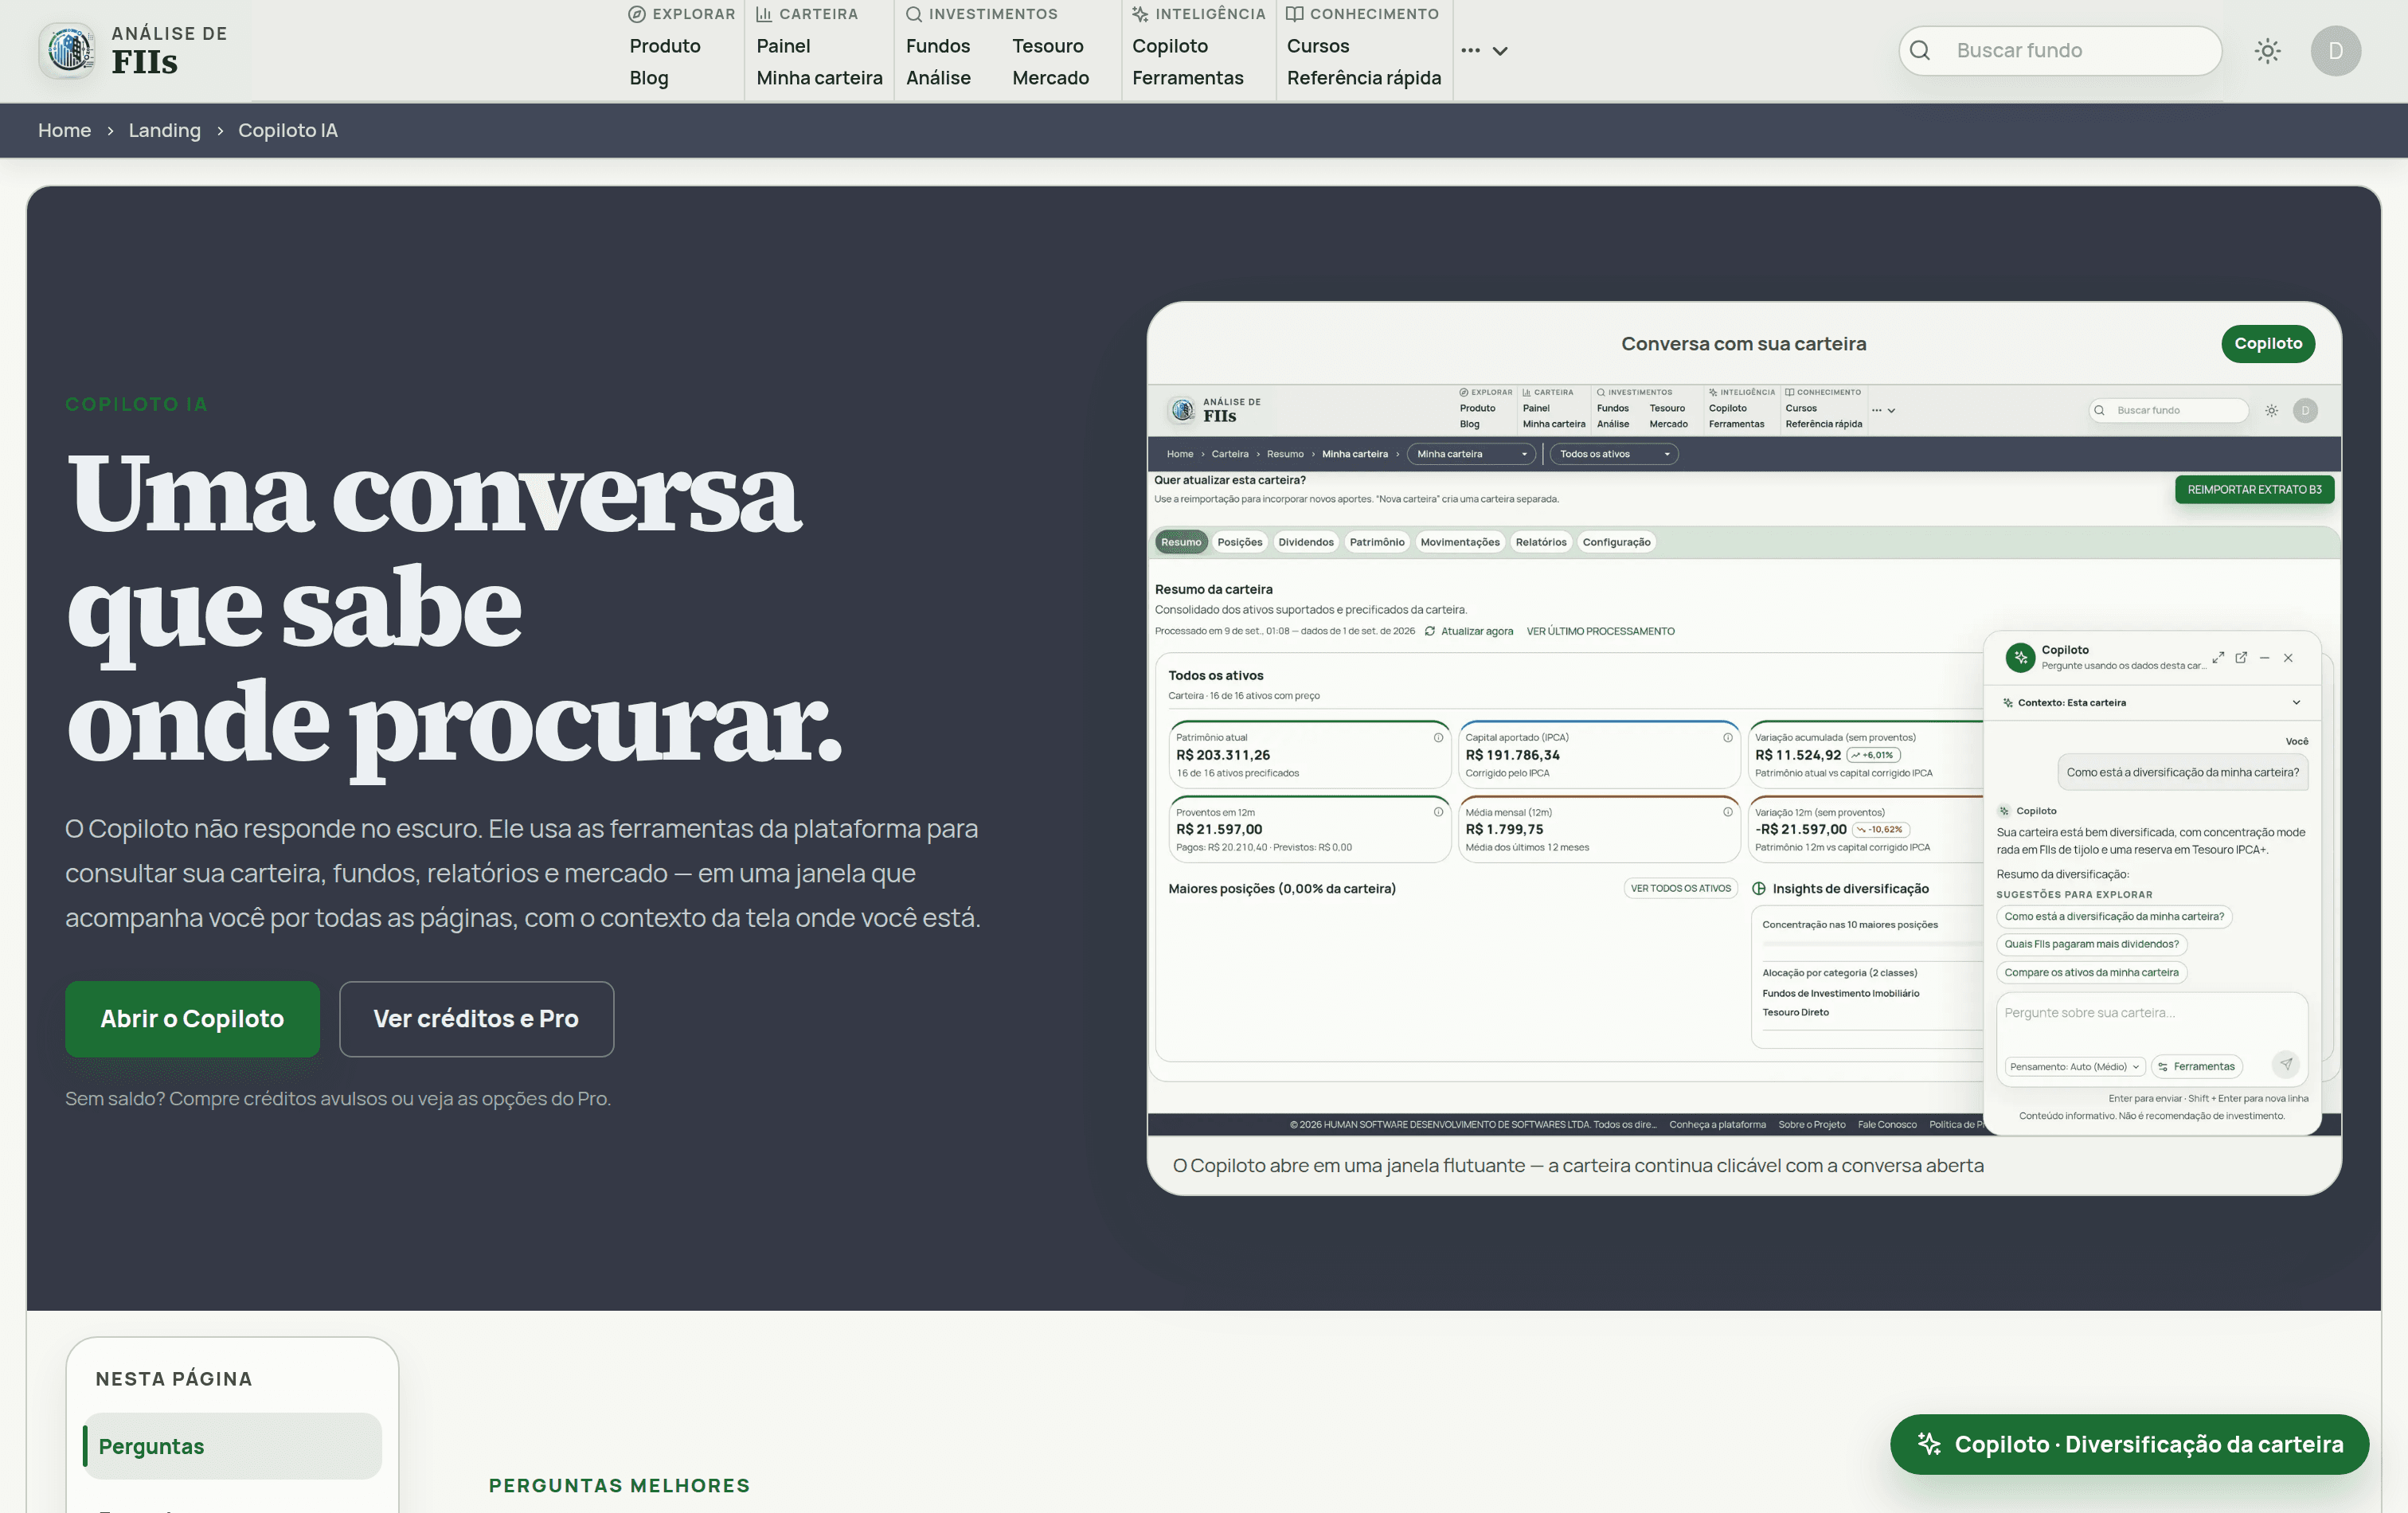Viewport: 2408px width, 1513px height.
Task: Click the green Copiloto pill badge
Action: coord(2268,343)
